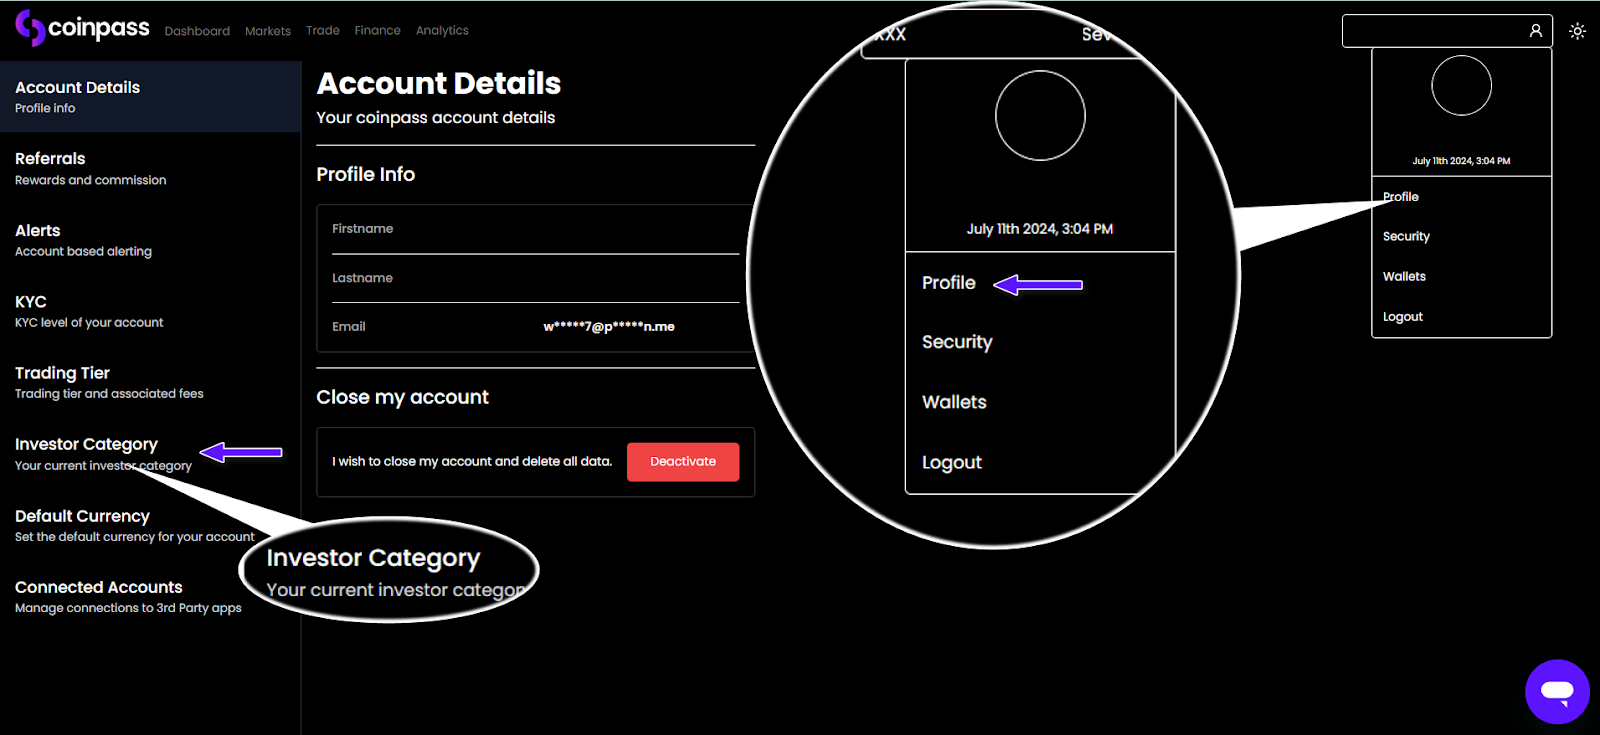
Task: Click the profile avatar circle in dropdown
Action: [1461, 86]
